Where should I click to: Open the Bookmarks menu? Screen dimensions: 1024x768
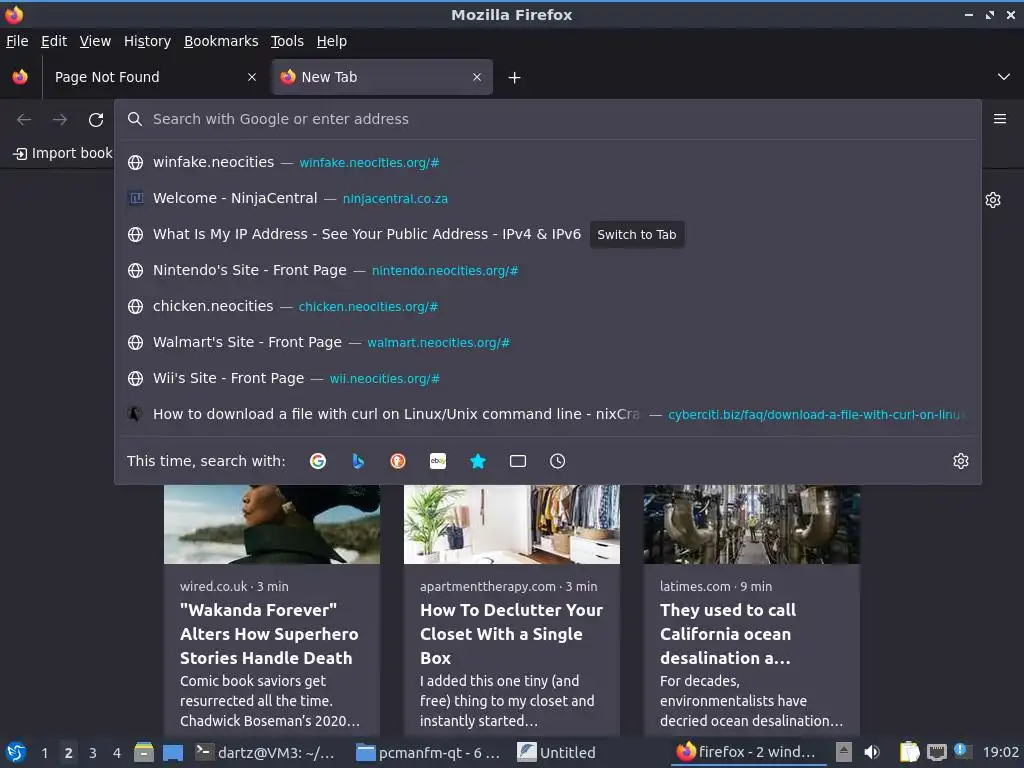(x=221, y=41)
